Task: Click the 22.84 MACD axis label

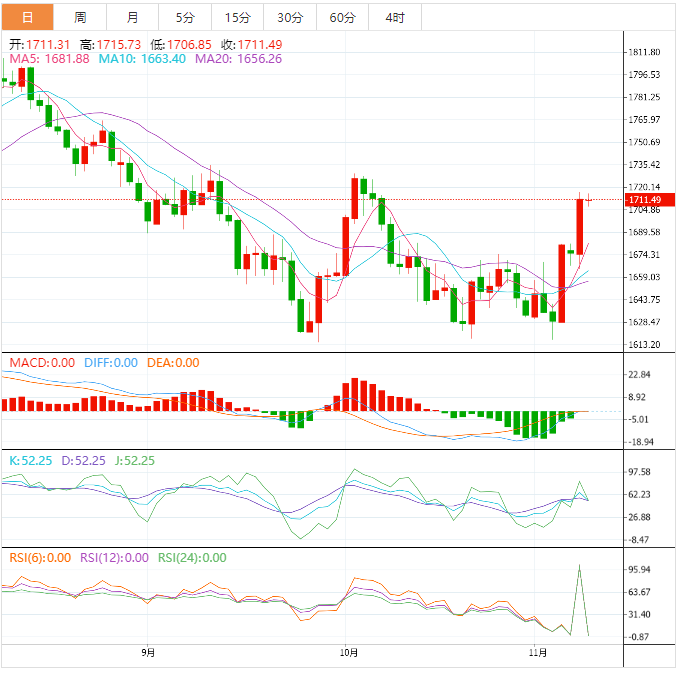Action: (639, 374)
